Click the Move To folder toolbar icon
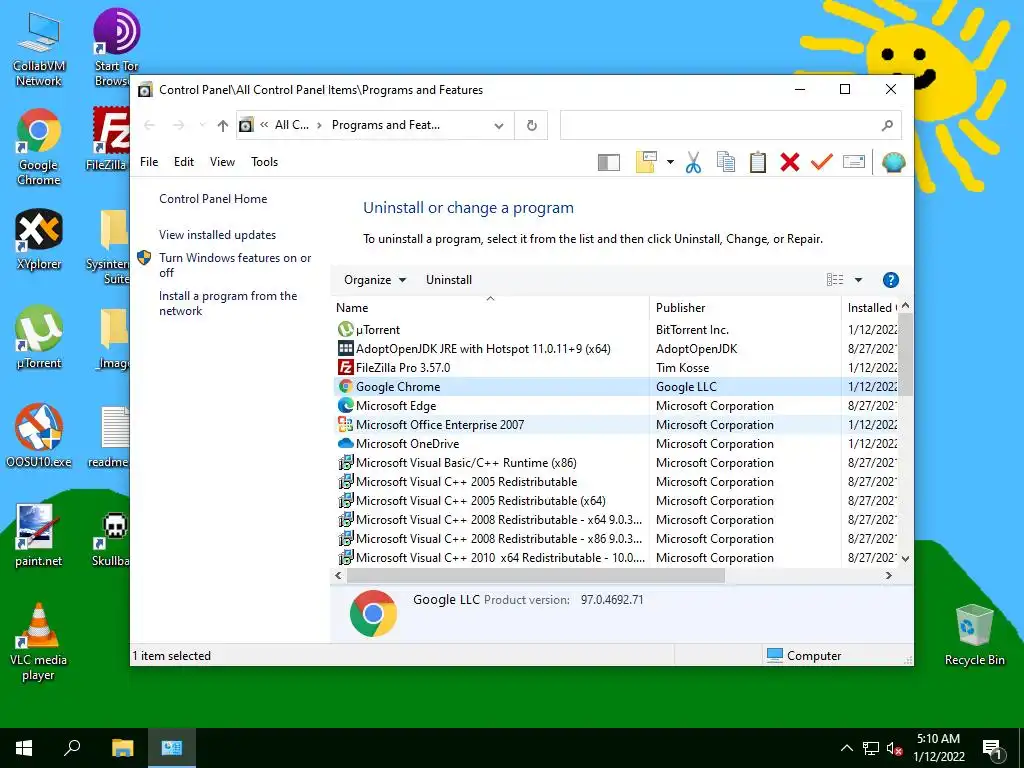The width and height of the screenshot is (1024, 768). (x=646, y=162)
